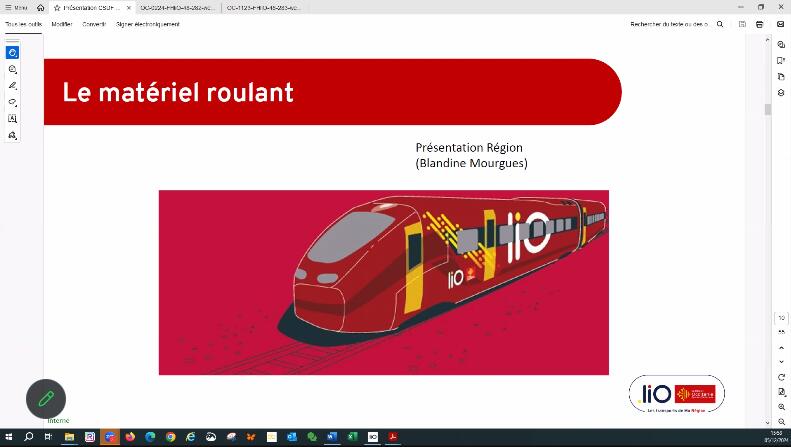
Task: Open the bookmarks panel
Action: 781,61
